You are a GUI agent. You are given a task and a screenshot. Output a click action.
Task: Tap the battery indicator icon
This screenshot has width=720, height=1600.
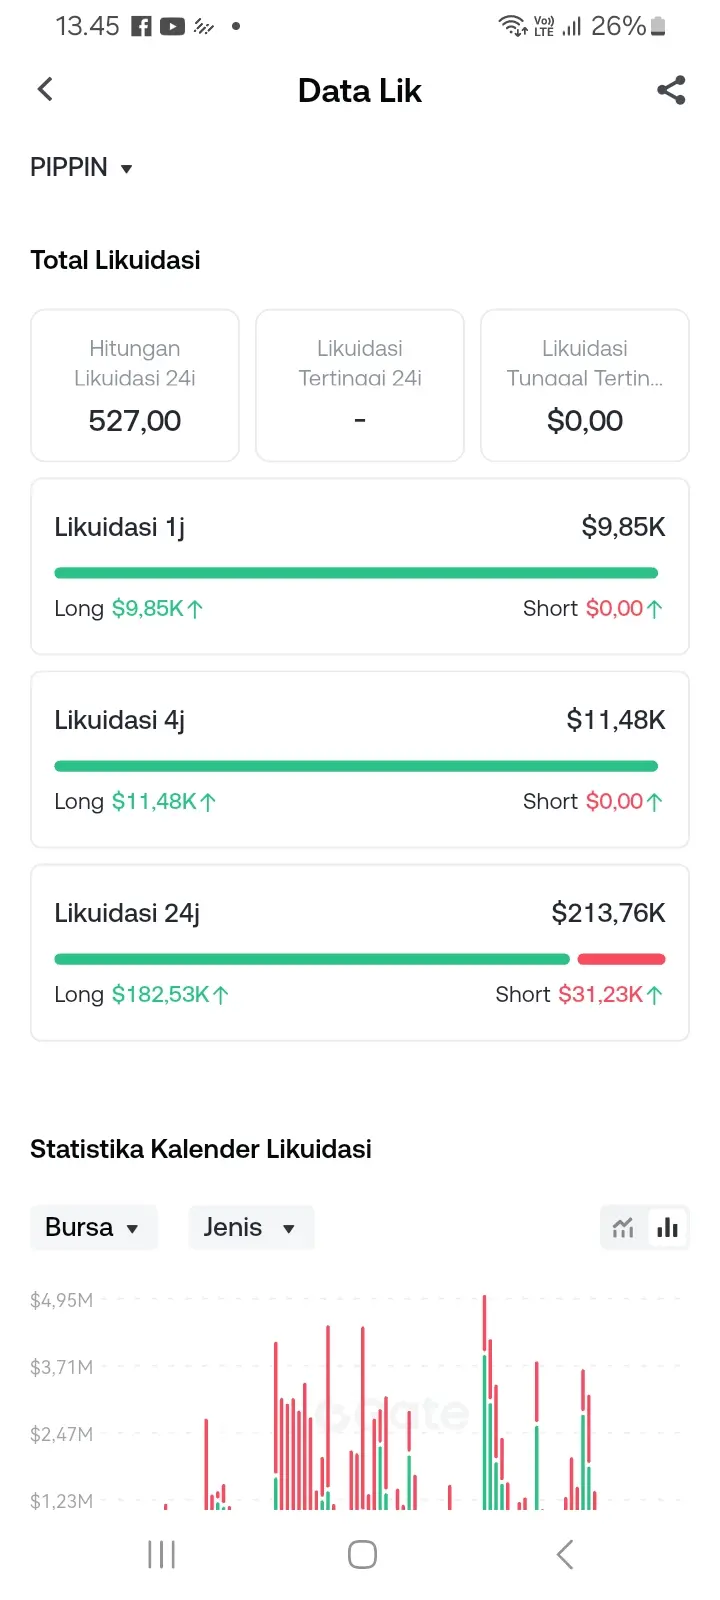658,27
